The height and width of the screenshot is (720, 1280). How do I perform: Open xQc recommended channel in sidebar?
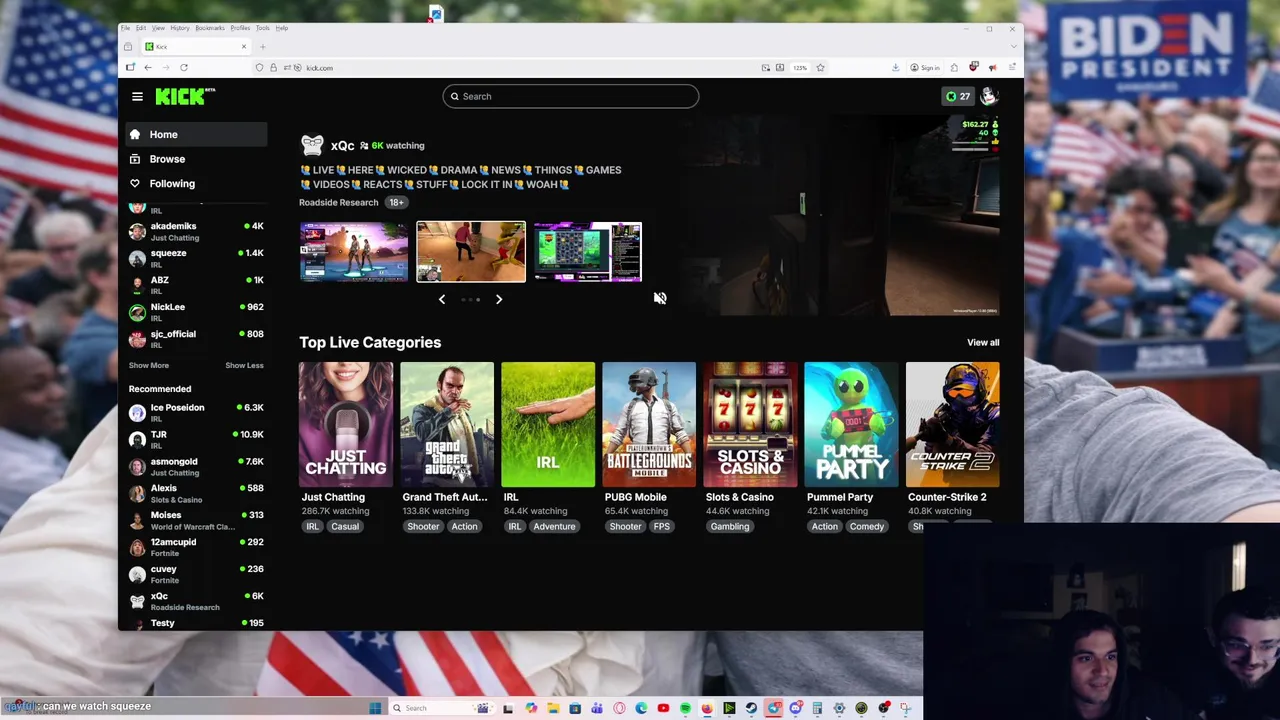tap(196, 601)
